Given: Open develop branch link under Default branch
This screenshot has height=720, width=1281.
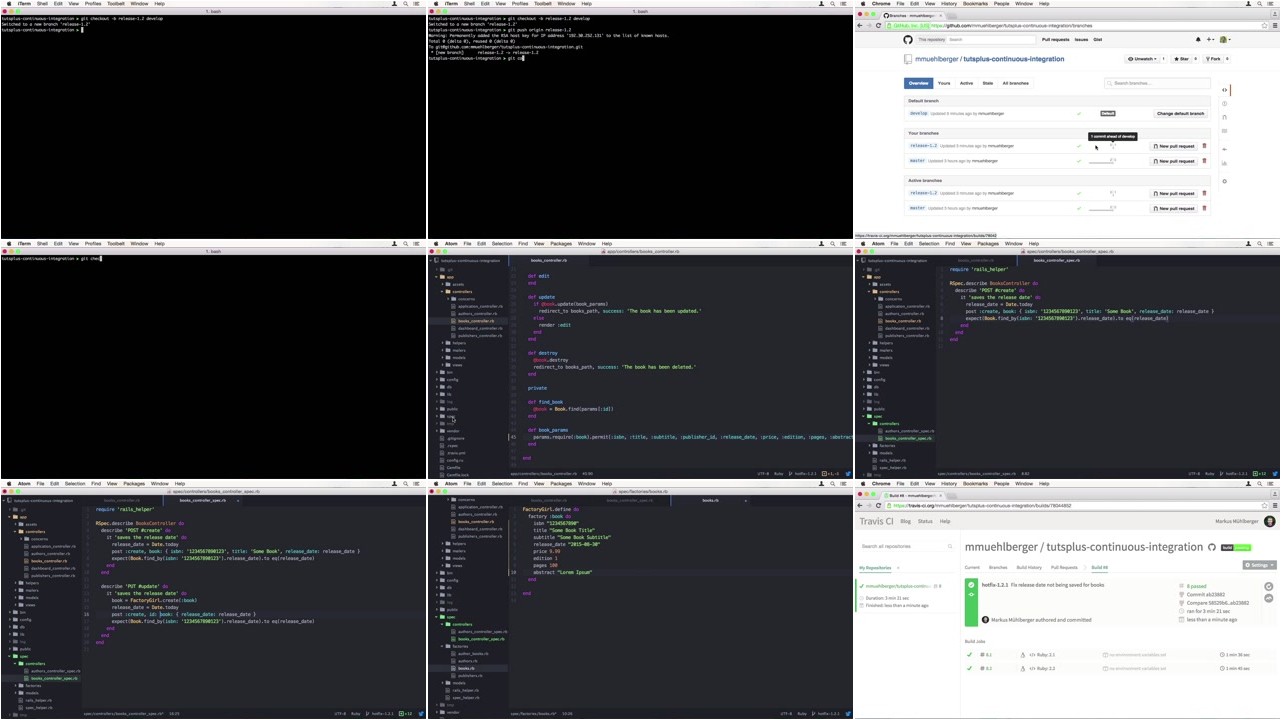Looking at the screenshot, I should coord(918,113).
